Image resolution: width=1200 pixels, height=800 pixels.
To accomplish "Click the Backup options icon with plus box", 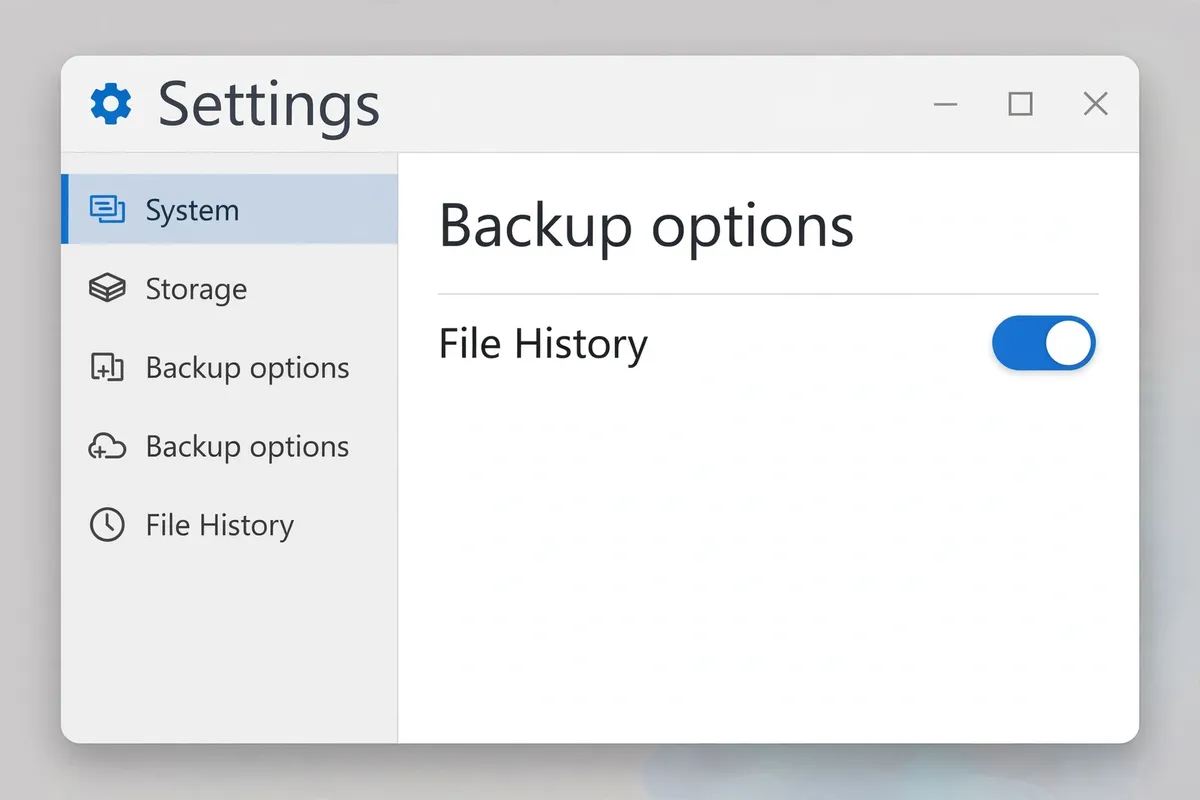I will click(x=107, y=368).
